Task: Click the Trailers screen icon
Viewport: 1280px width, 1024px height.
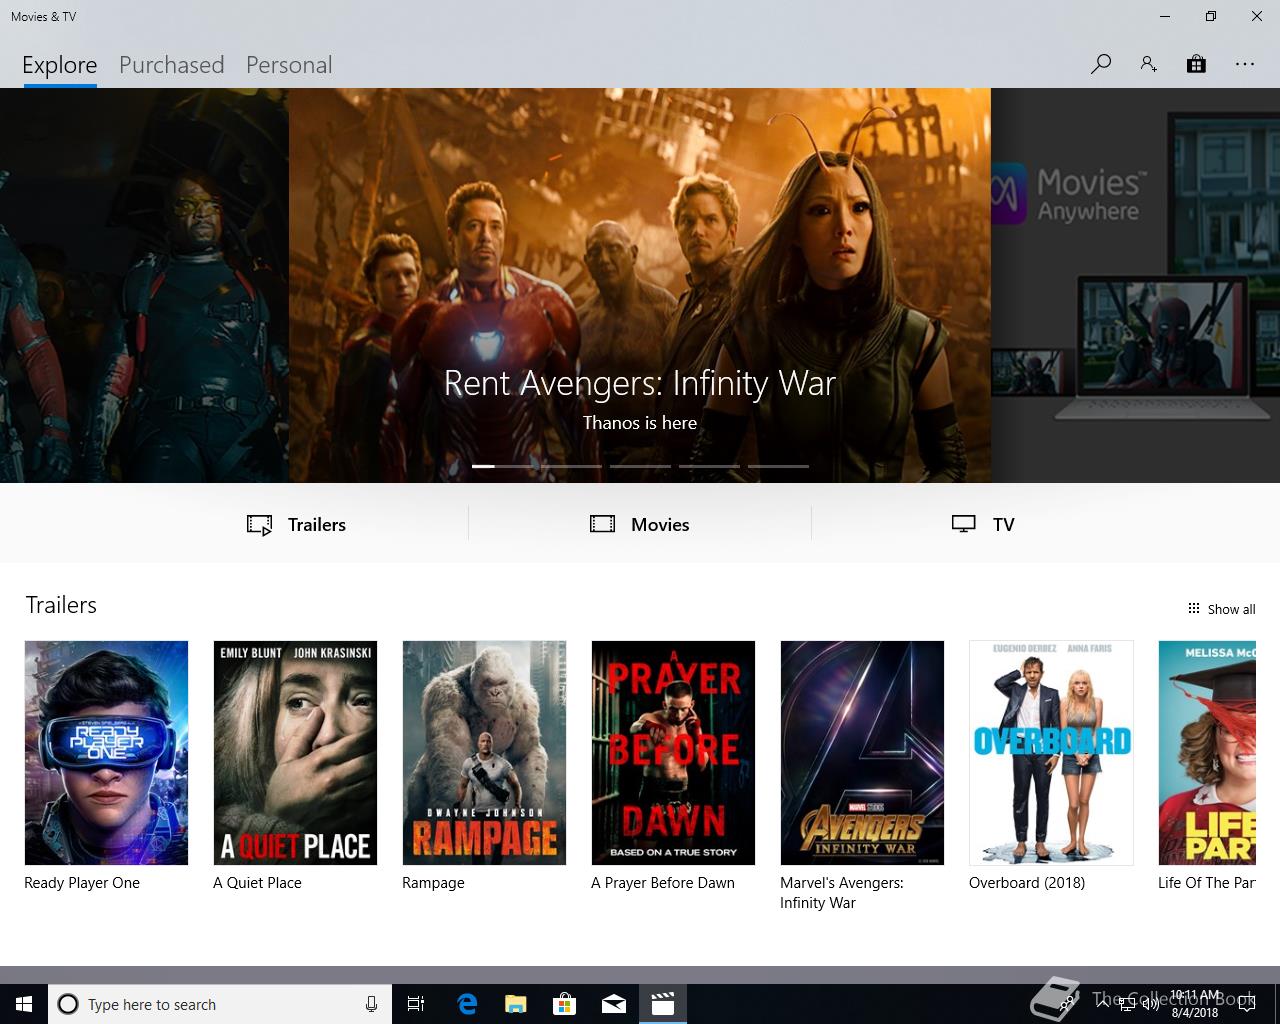Action: (260, 525)
